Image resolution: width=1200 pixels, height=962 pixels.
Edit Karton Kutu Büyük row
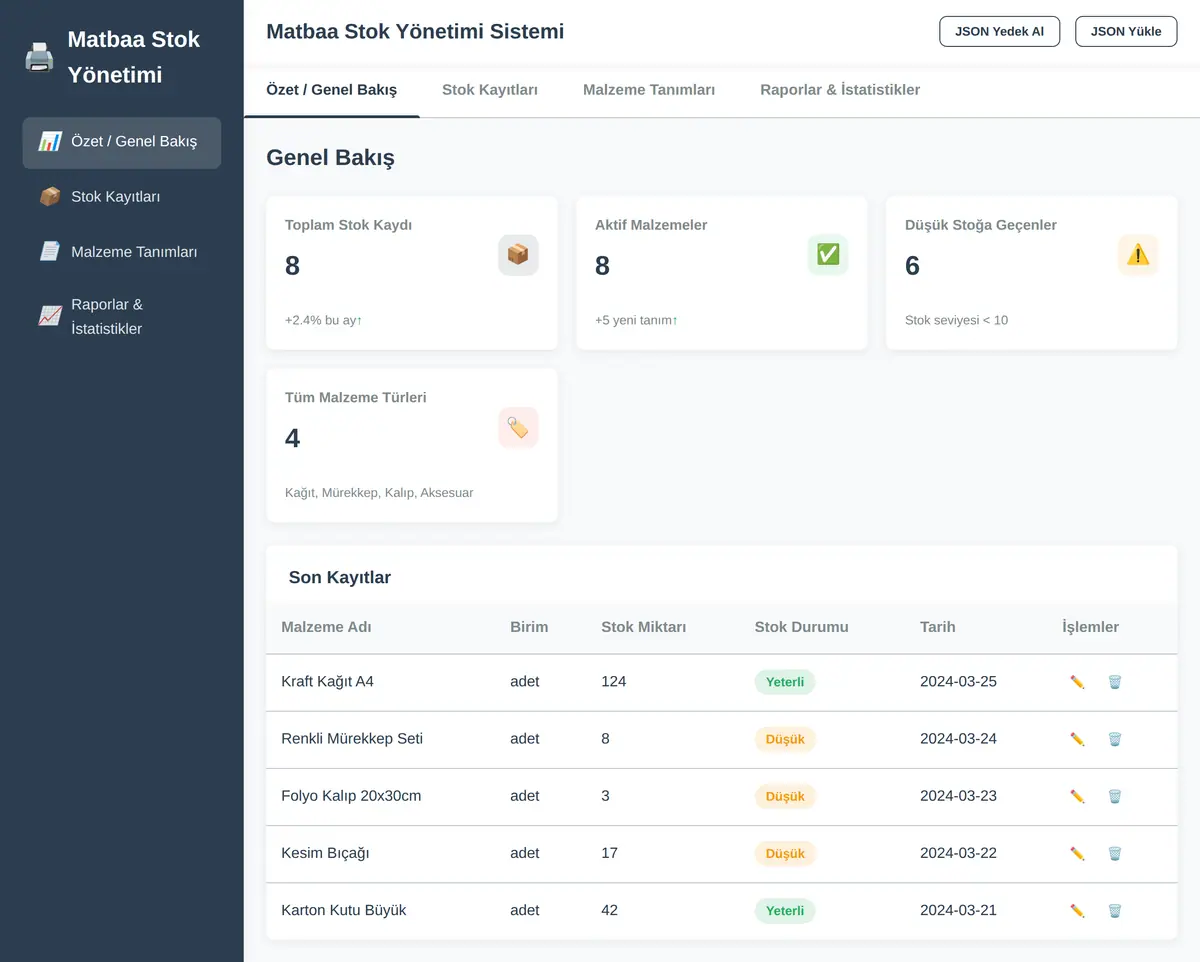click(x=1077, y=910)
